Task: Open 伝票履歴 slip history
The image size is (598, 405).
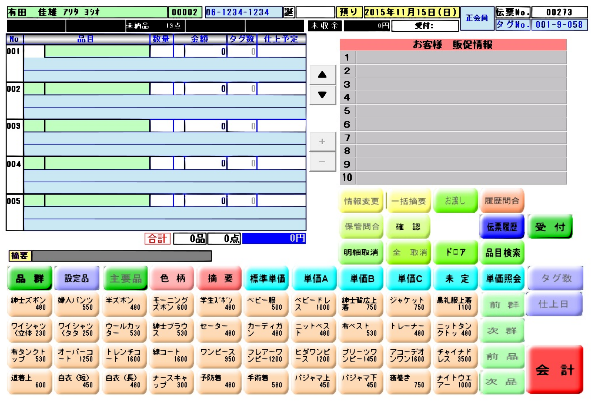Action: 502,227
